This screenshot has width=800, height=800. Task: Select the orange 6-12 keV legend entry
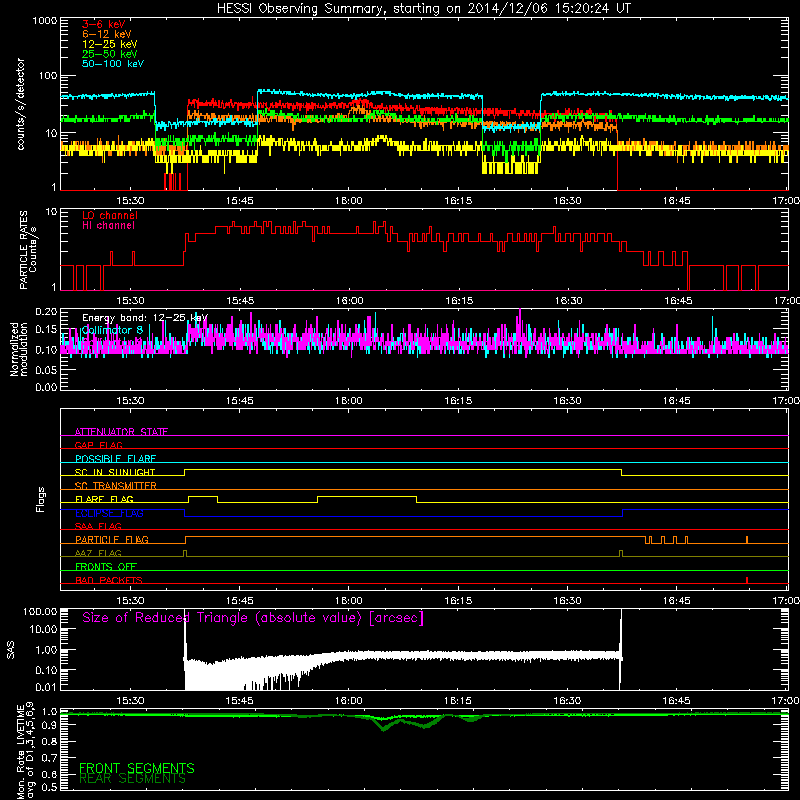(107, 34)
